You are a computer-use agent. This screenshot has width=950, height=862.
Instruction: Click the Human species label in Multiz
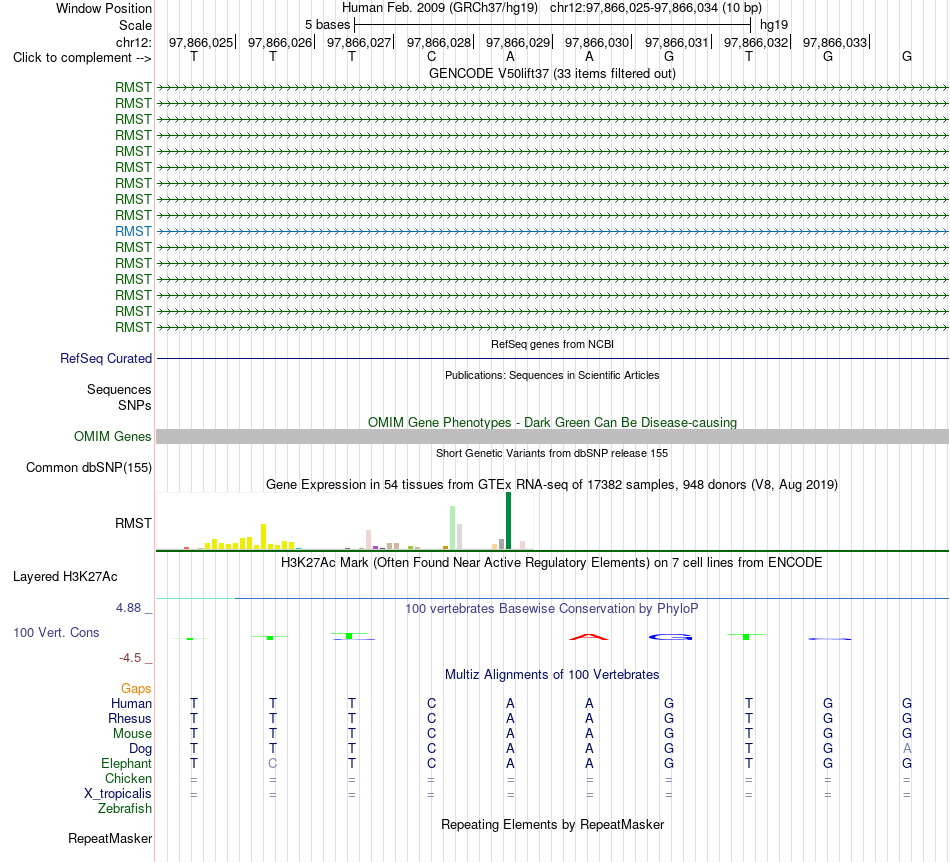pyautogui.click(x=131, y=703)
